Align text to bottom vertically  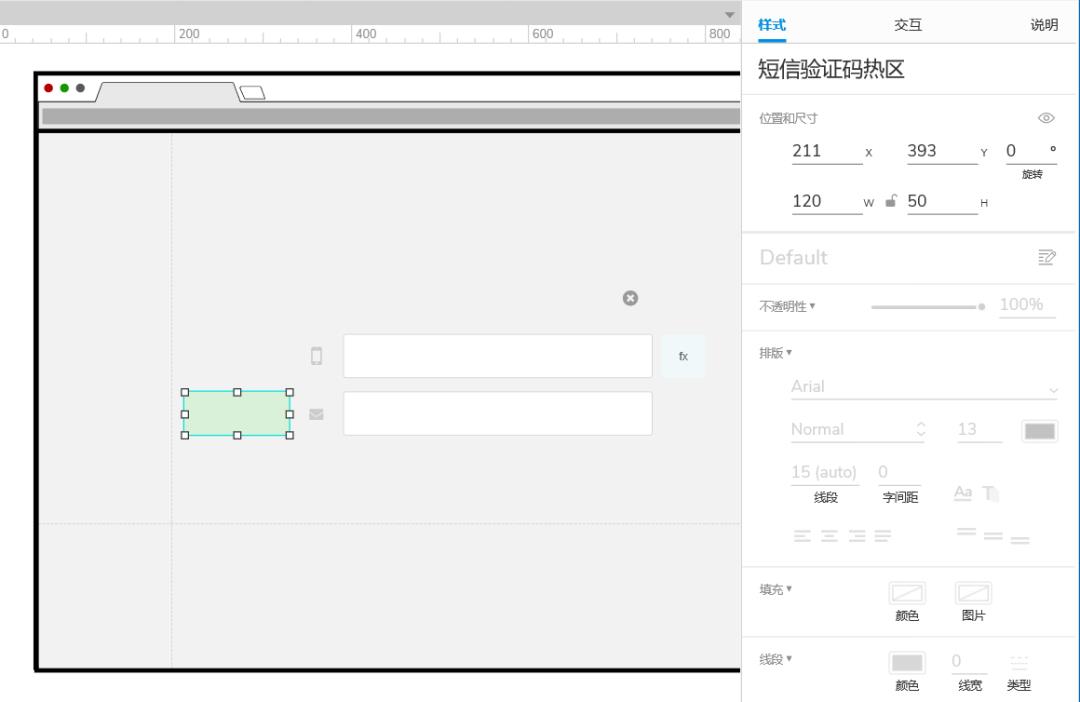(1020, 540)
